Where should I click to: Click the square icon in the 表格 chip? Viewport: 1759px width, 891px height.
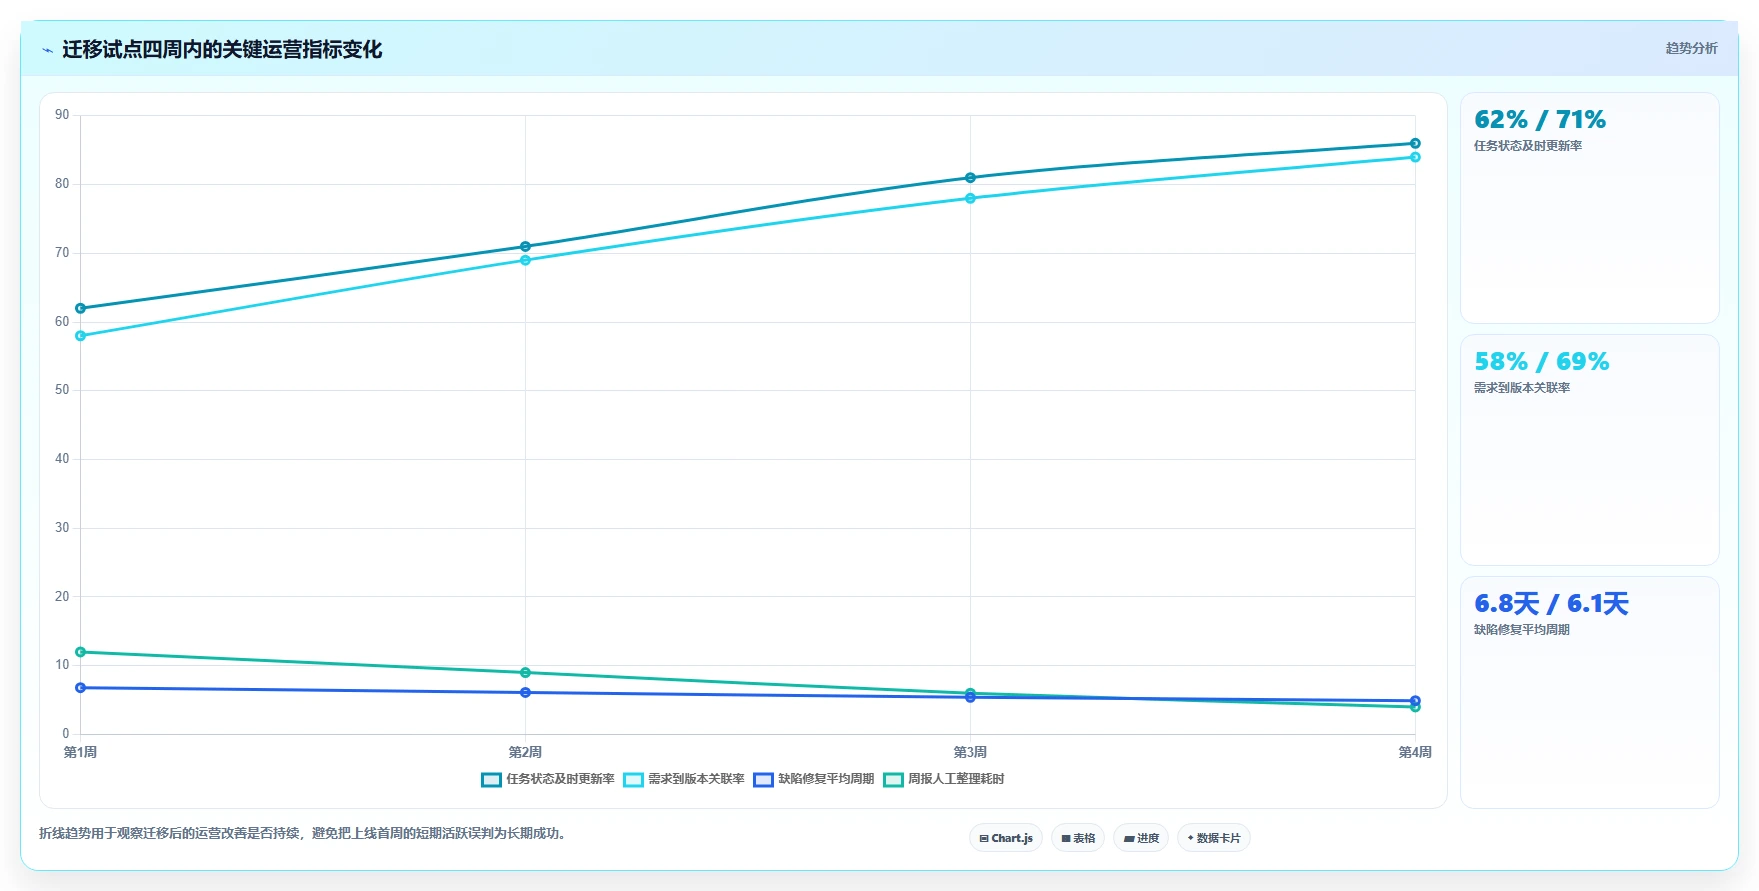[x=1066, y=838]
